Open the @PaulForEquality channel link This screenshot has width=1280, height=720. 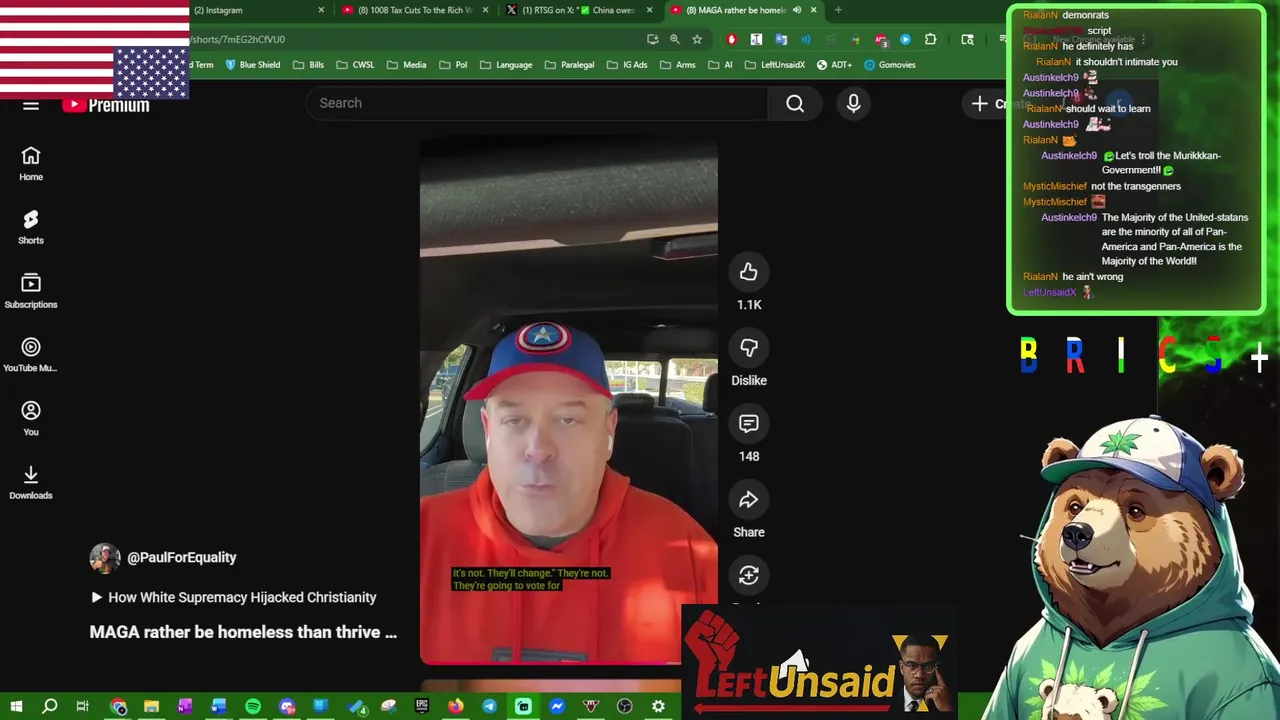pyautogui.click(x=182, y=558)
